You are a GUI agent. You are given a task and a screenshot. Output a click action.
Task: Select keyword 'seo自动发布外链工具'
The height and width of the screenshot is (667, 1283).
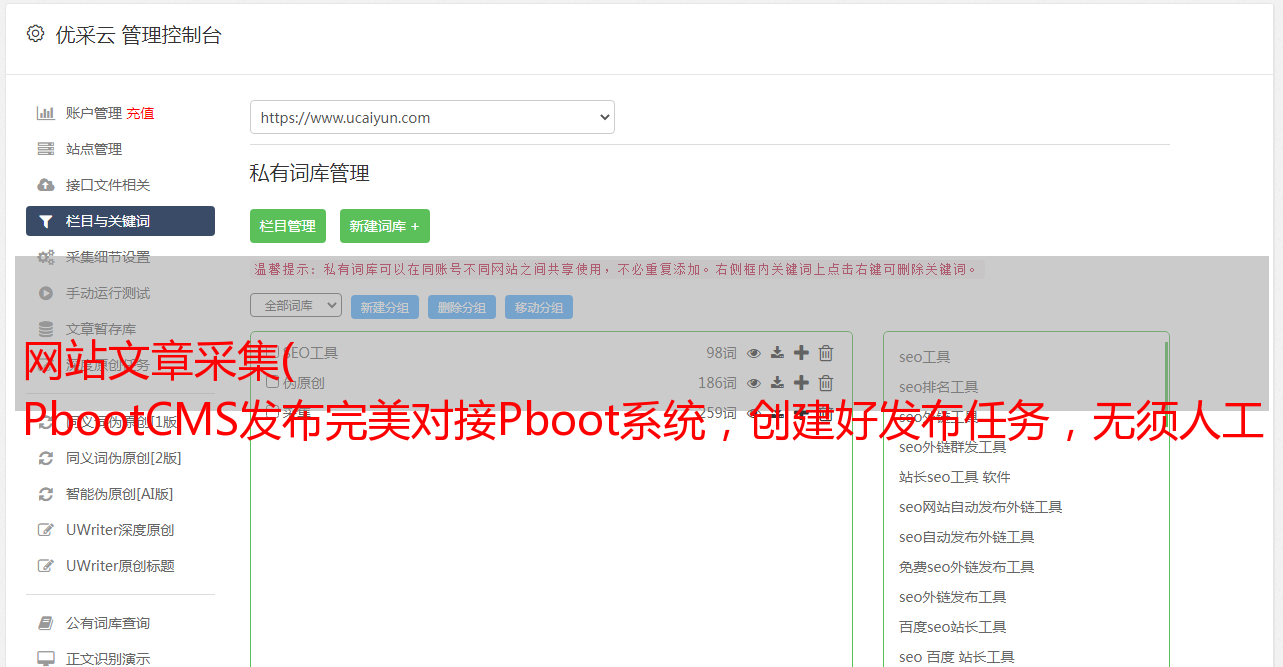coord(967,537)
